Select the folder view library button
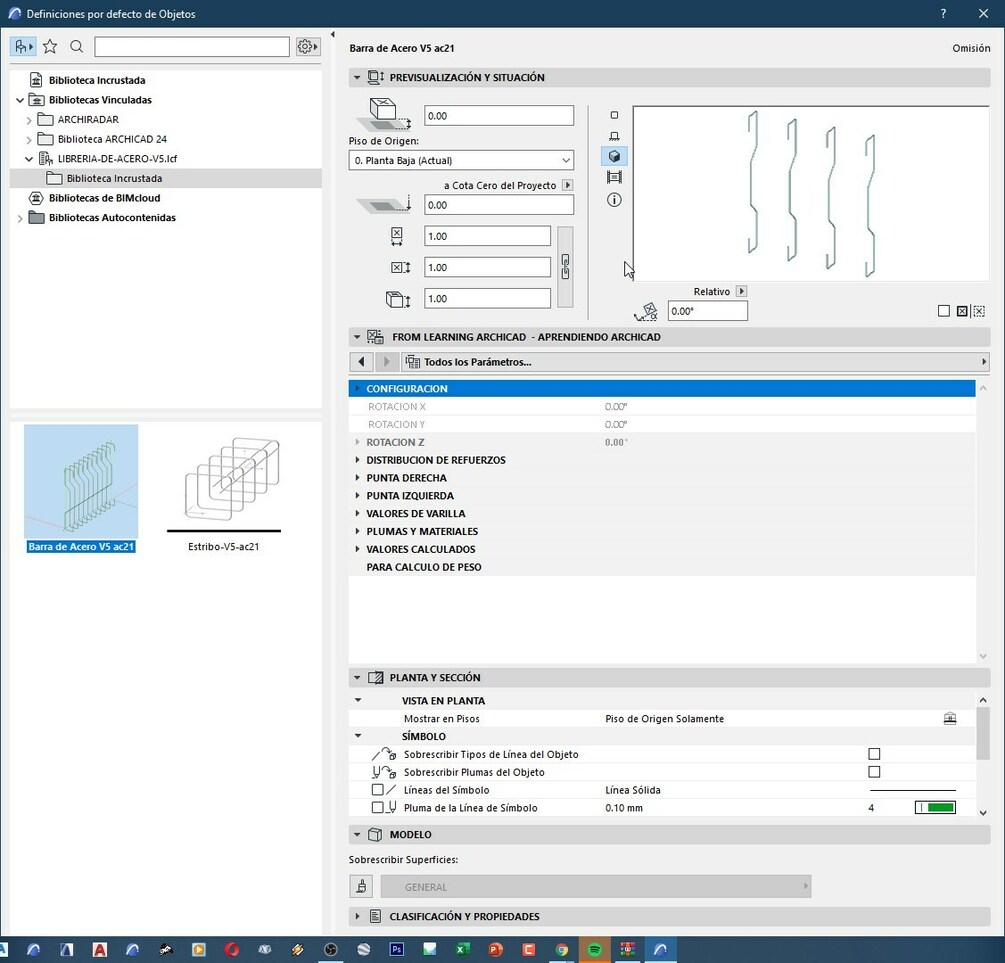The height and width of the screenshot is (963, 1005). point(23,46)
